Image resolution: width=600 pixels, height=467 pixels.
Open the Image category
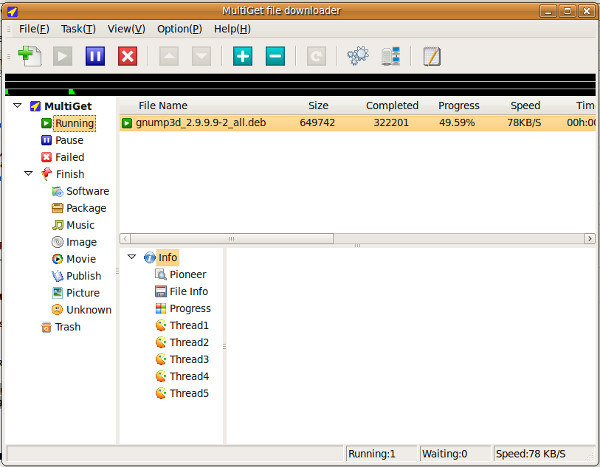81,242
